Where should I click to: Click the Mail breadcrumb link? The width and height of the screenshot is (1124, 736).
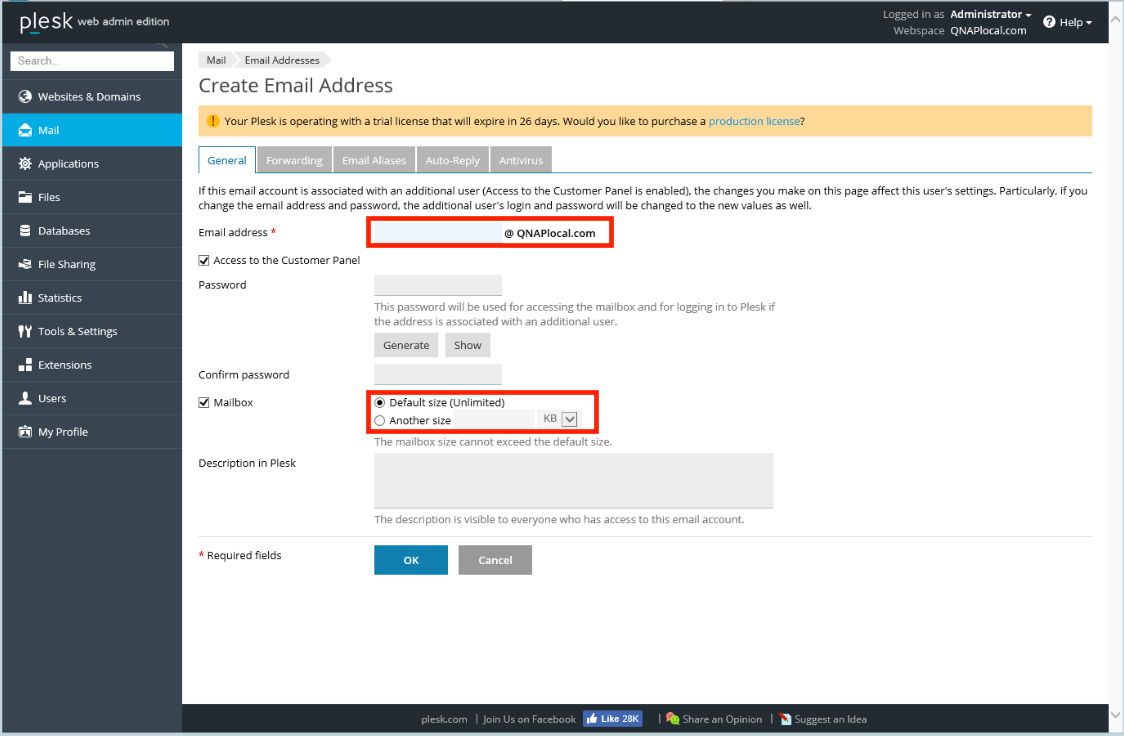(x=216, y=60)
